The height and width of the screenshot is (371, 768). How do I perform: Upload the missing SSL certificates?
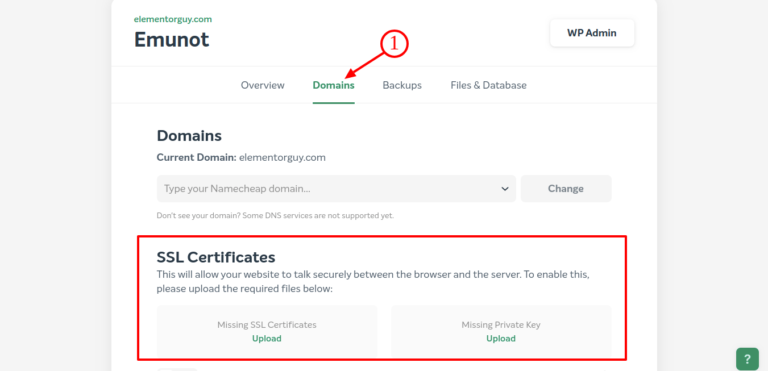[x=267, y=339]
